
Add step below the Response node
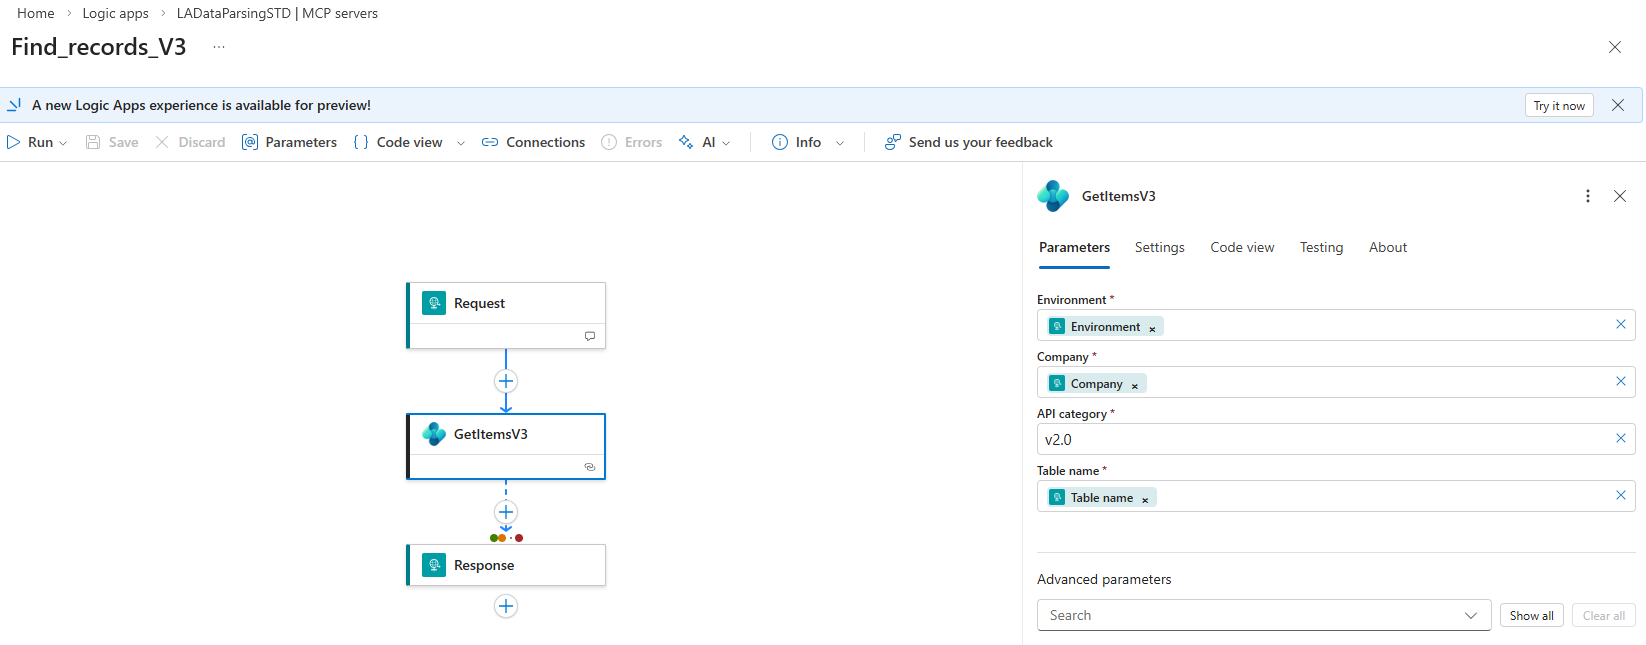tap(506, 606)
